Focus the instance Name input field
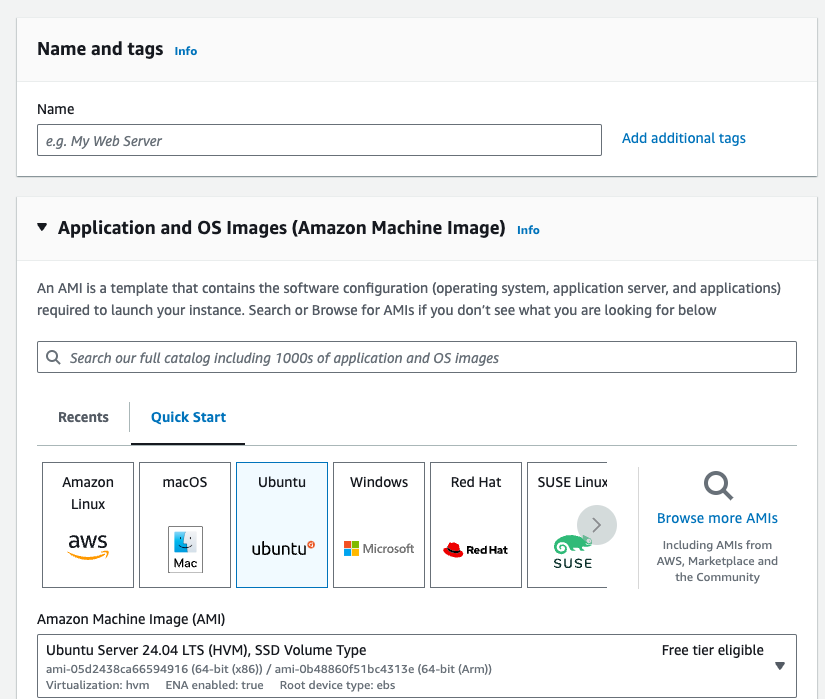This screenshot has width=825, height=699. (x=319, y=140)
